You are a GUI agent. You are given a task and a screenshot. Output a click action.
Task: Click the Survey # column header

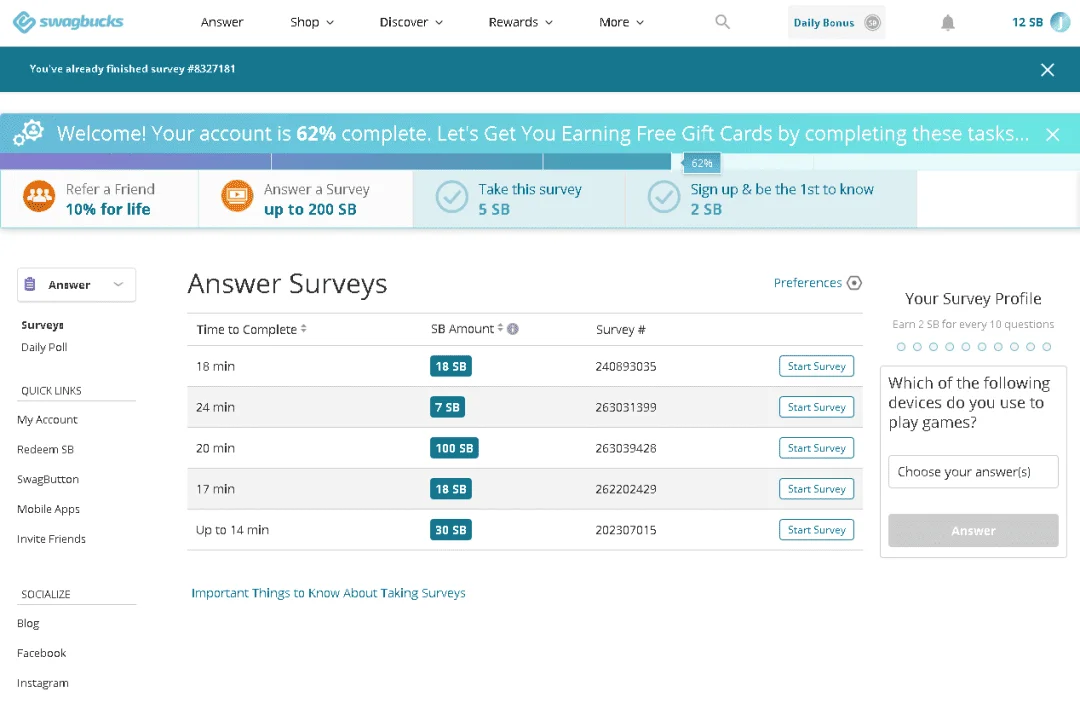621,330
